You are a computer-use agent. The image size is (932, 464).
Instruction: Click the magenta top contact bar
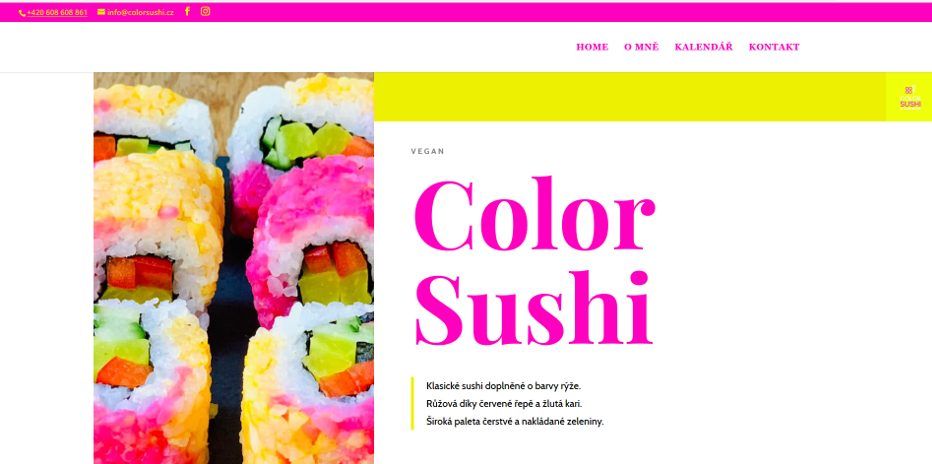tap(466, 12)
